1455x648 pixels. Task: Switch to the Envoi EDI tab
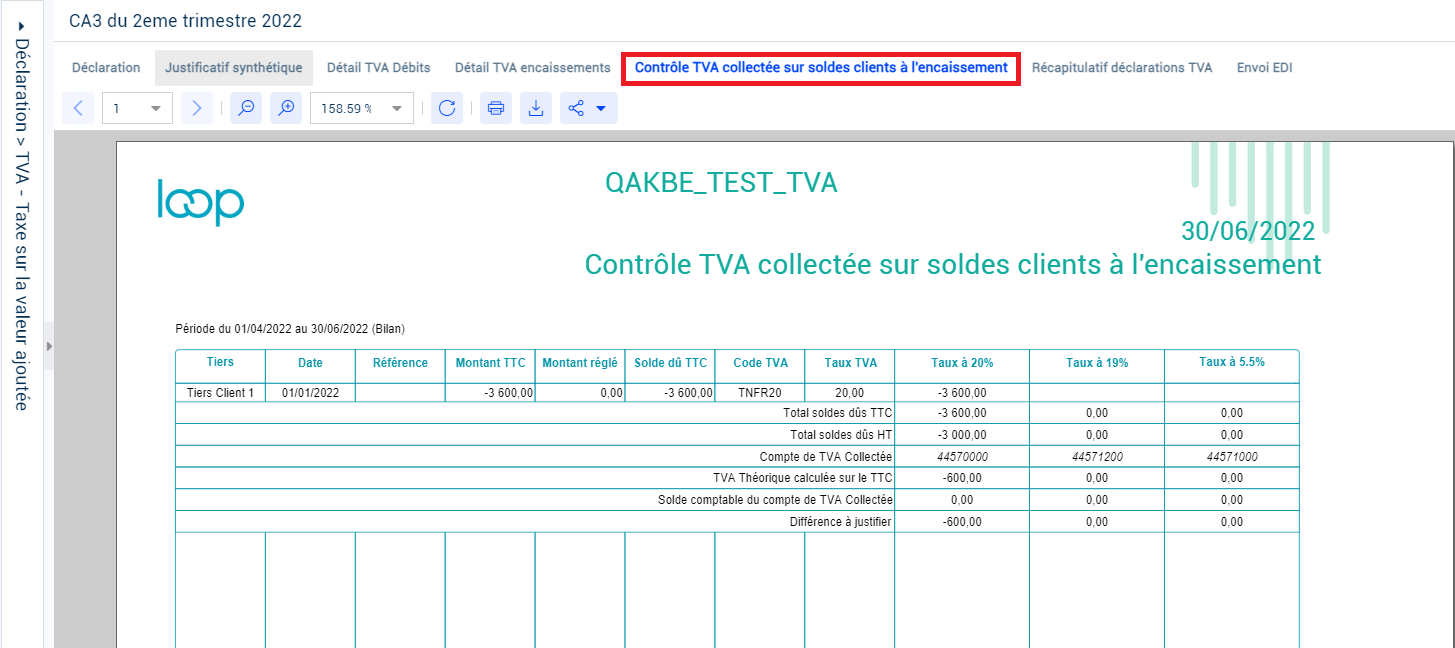pos(1265,68)
